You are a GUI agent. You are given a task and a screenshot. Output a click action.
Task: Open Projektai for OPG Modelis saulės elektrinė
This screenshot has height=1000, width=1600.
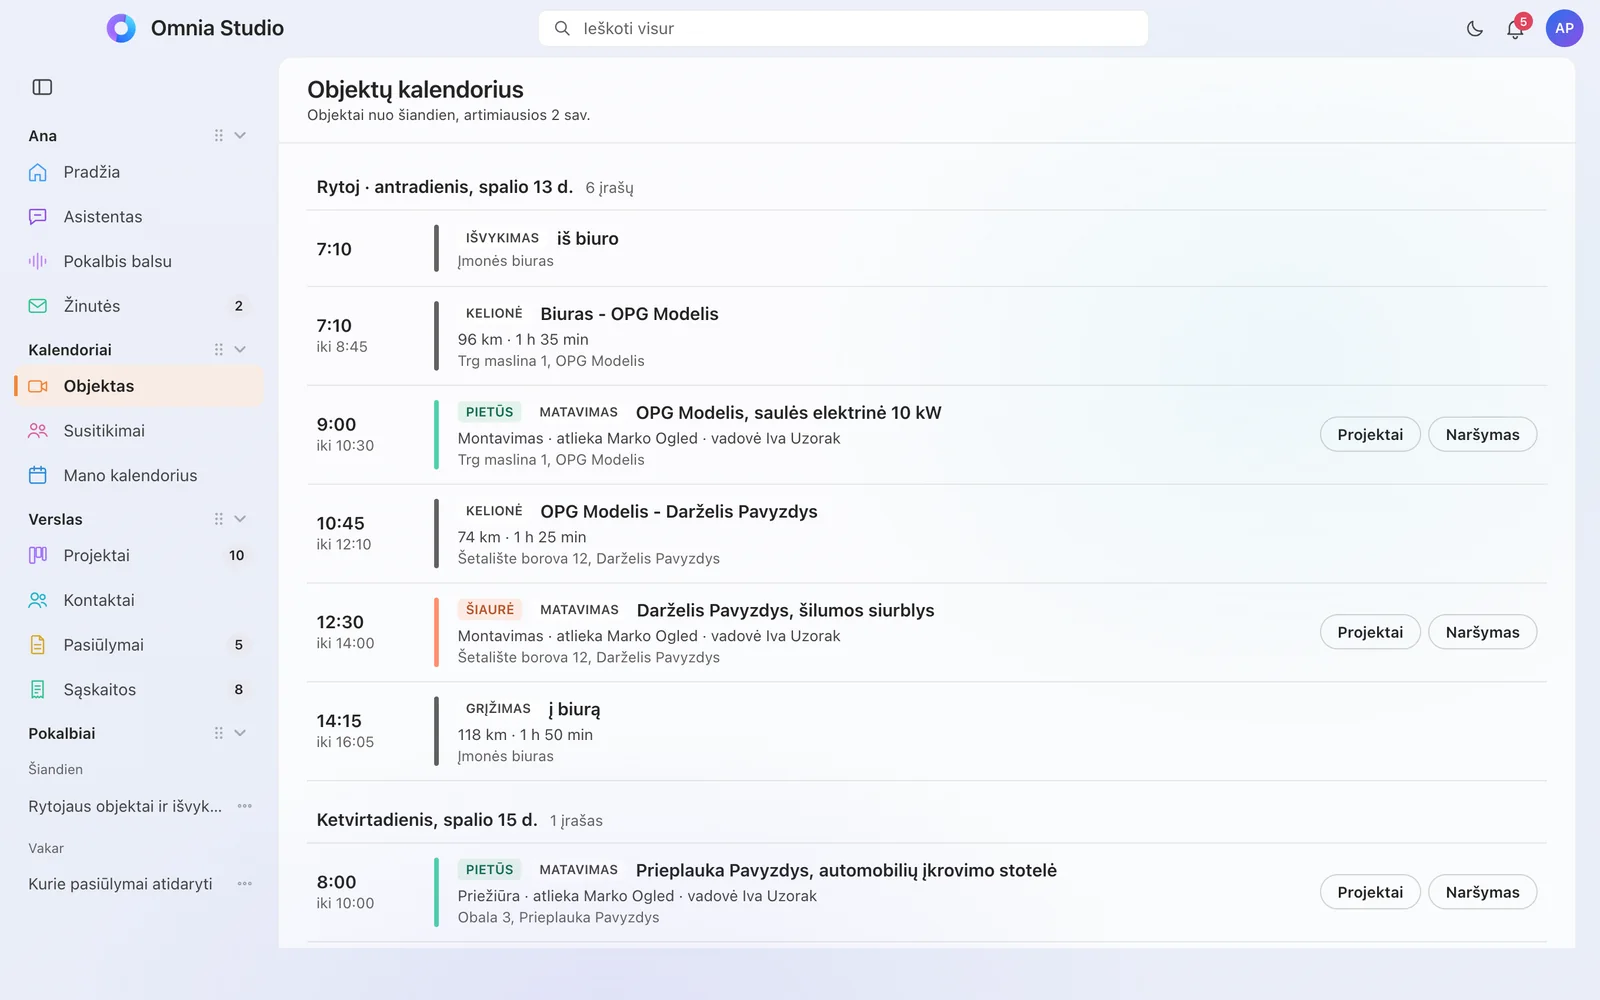(1370, 434)
